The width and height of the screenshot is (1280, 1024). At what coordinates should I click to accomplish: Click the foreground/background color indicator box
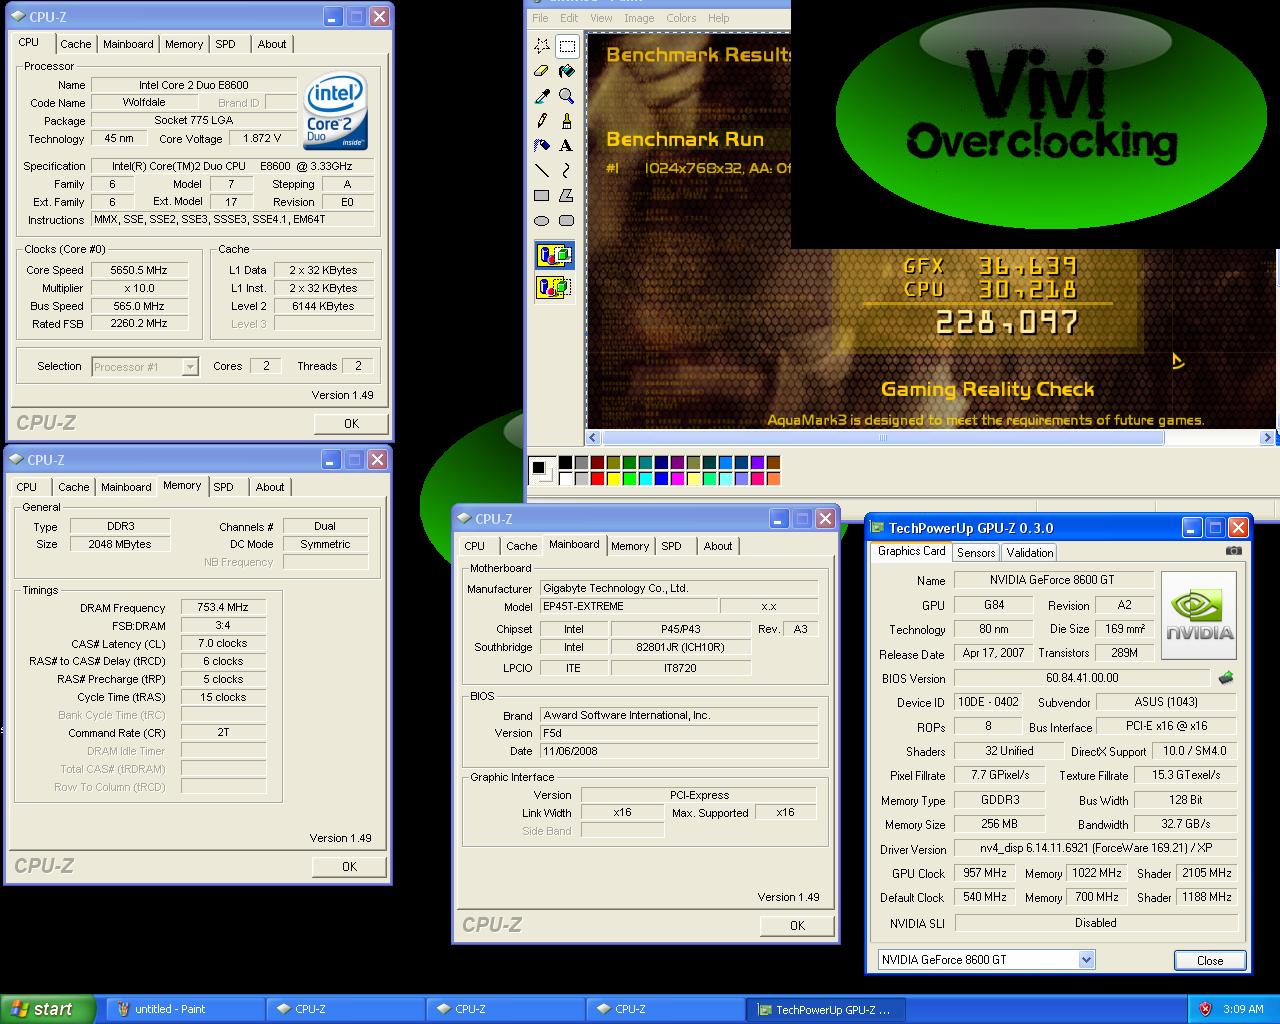tap(541, 470)
